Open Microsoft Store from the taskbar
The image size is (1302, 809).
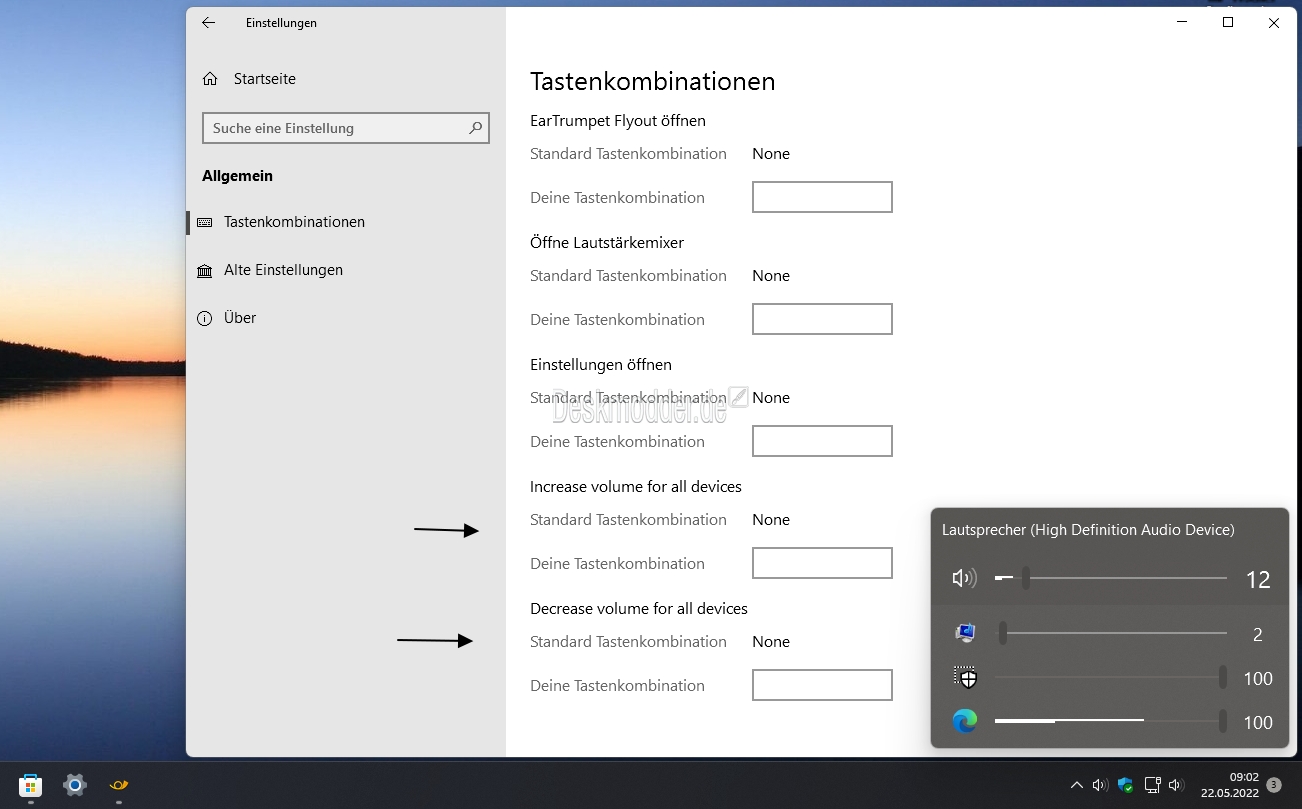(30, 785)
